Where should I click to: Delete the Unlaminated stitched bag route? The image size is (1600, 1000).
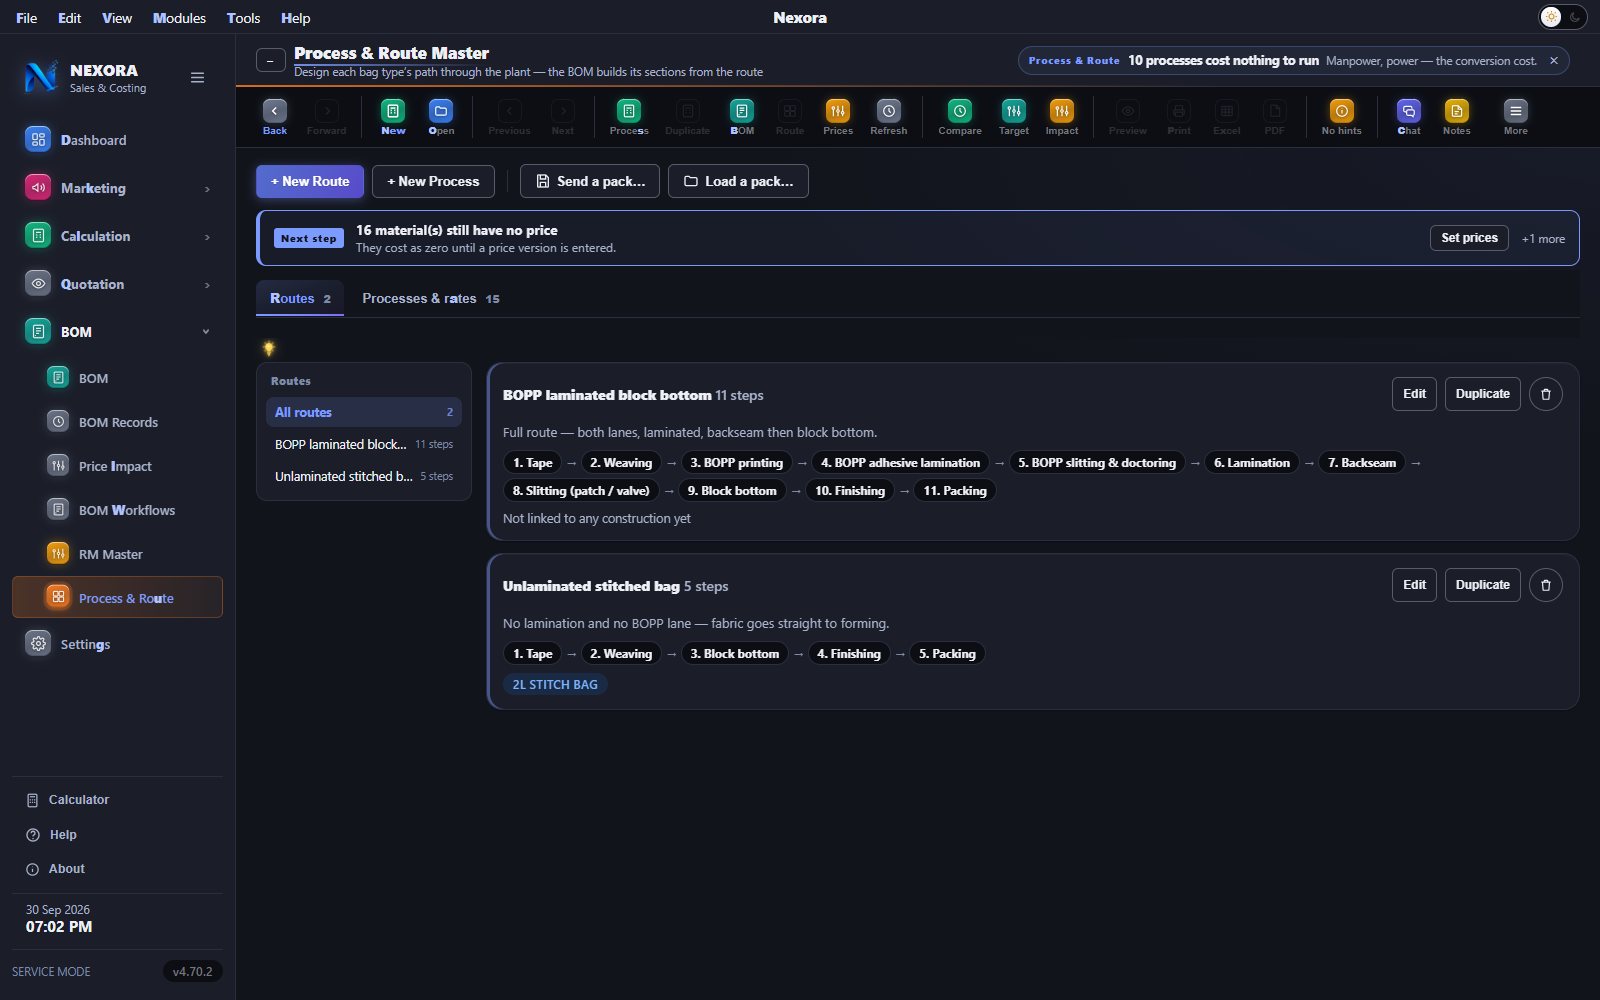tap(1546, 585)
